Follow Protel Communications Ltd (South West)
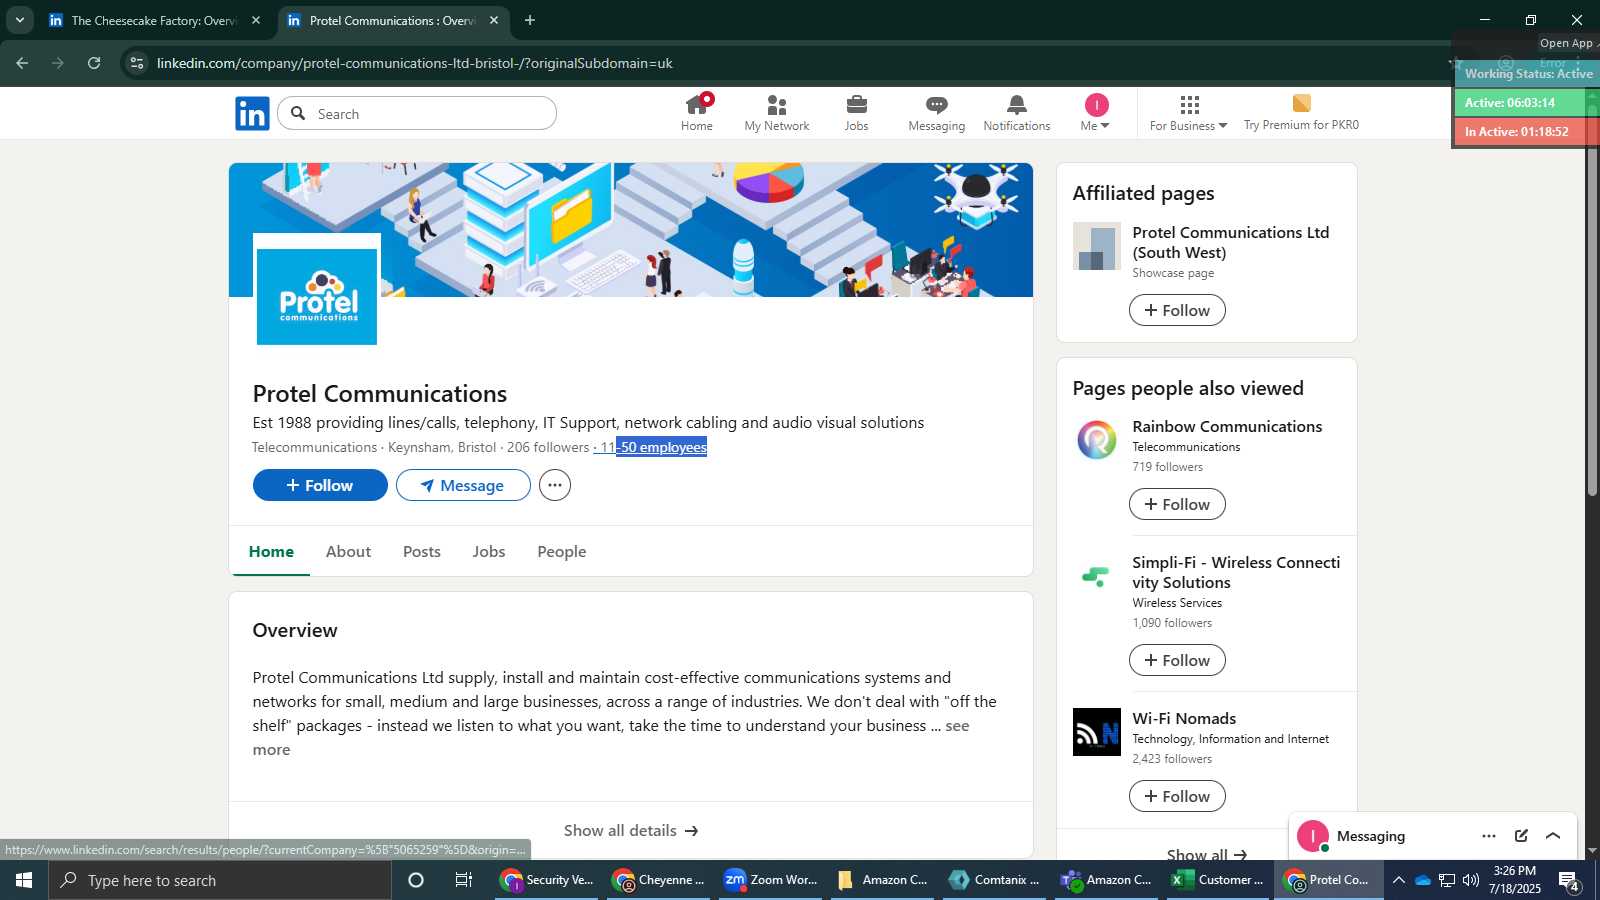The width and height of the screenshot is (1600, 900). 1177,310
